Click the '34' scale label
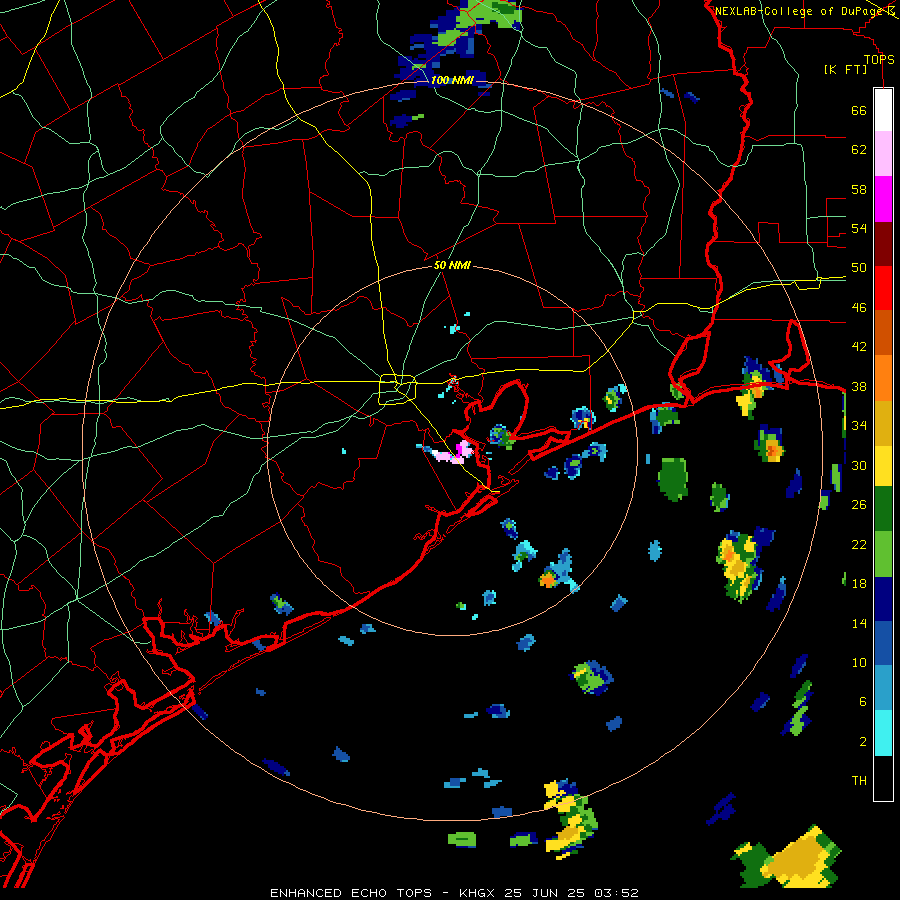Viewport: 900px width, 900px height. tap(859, 426)
